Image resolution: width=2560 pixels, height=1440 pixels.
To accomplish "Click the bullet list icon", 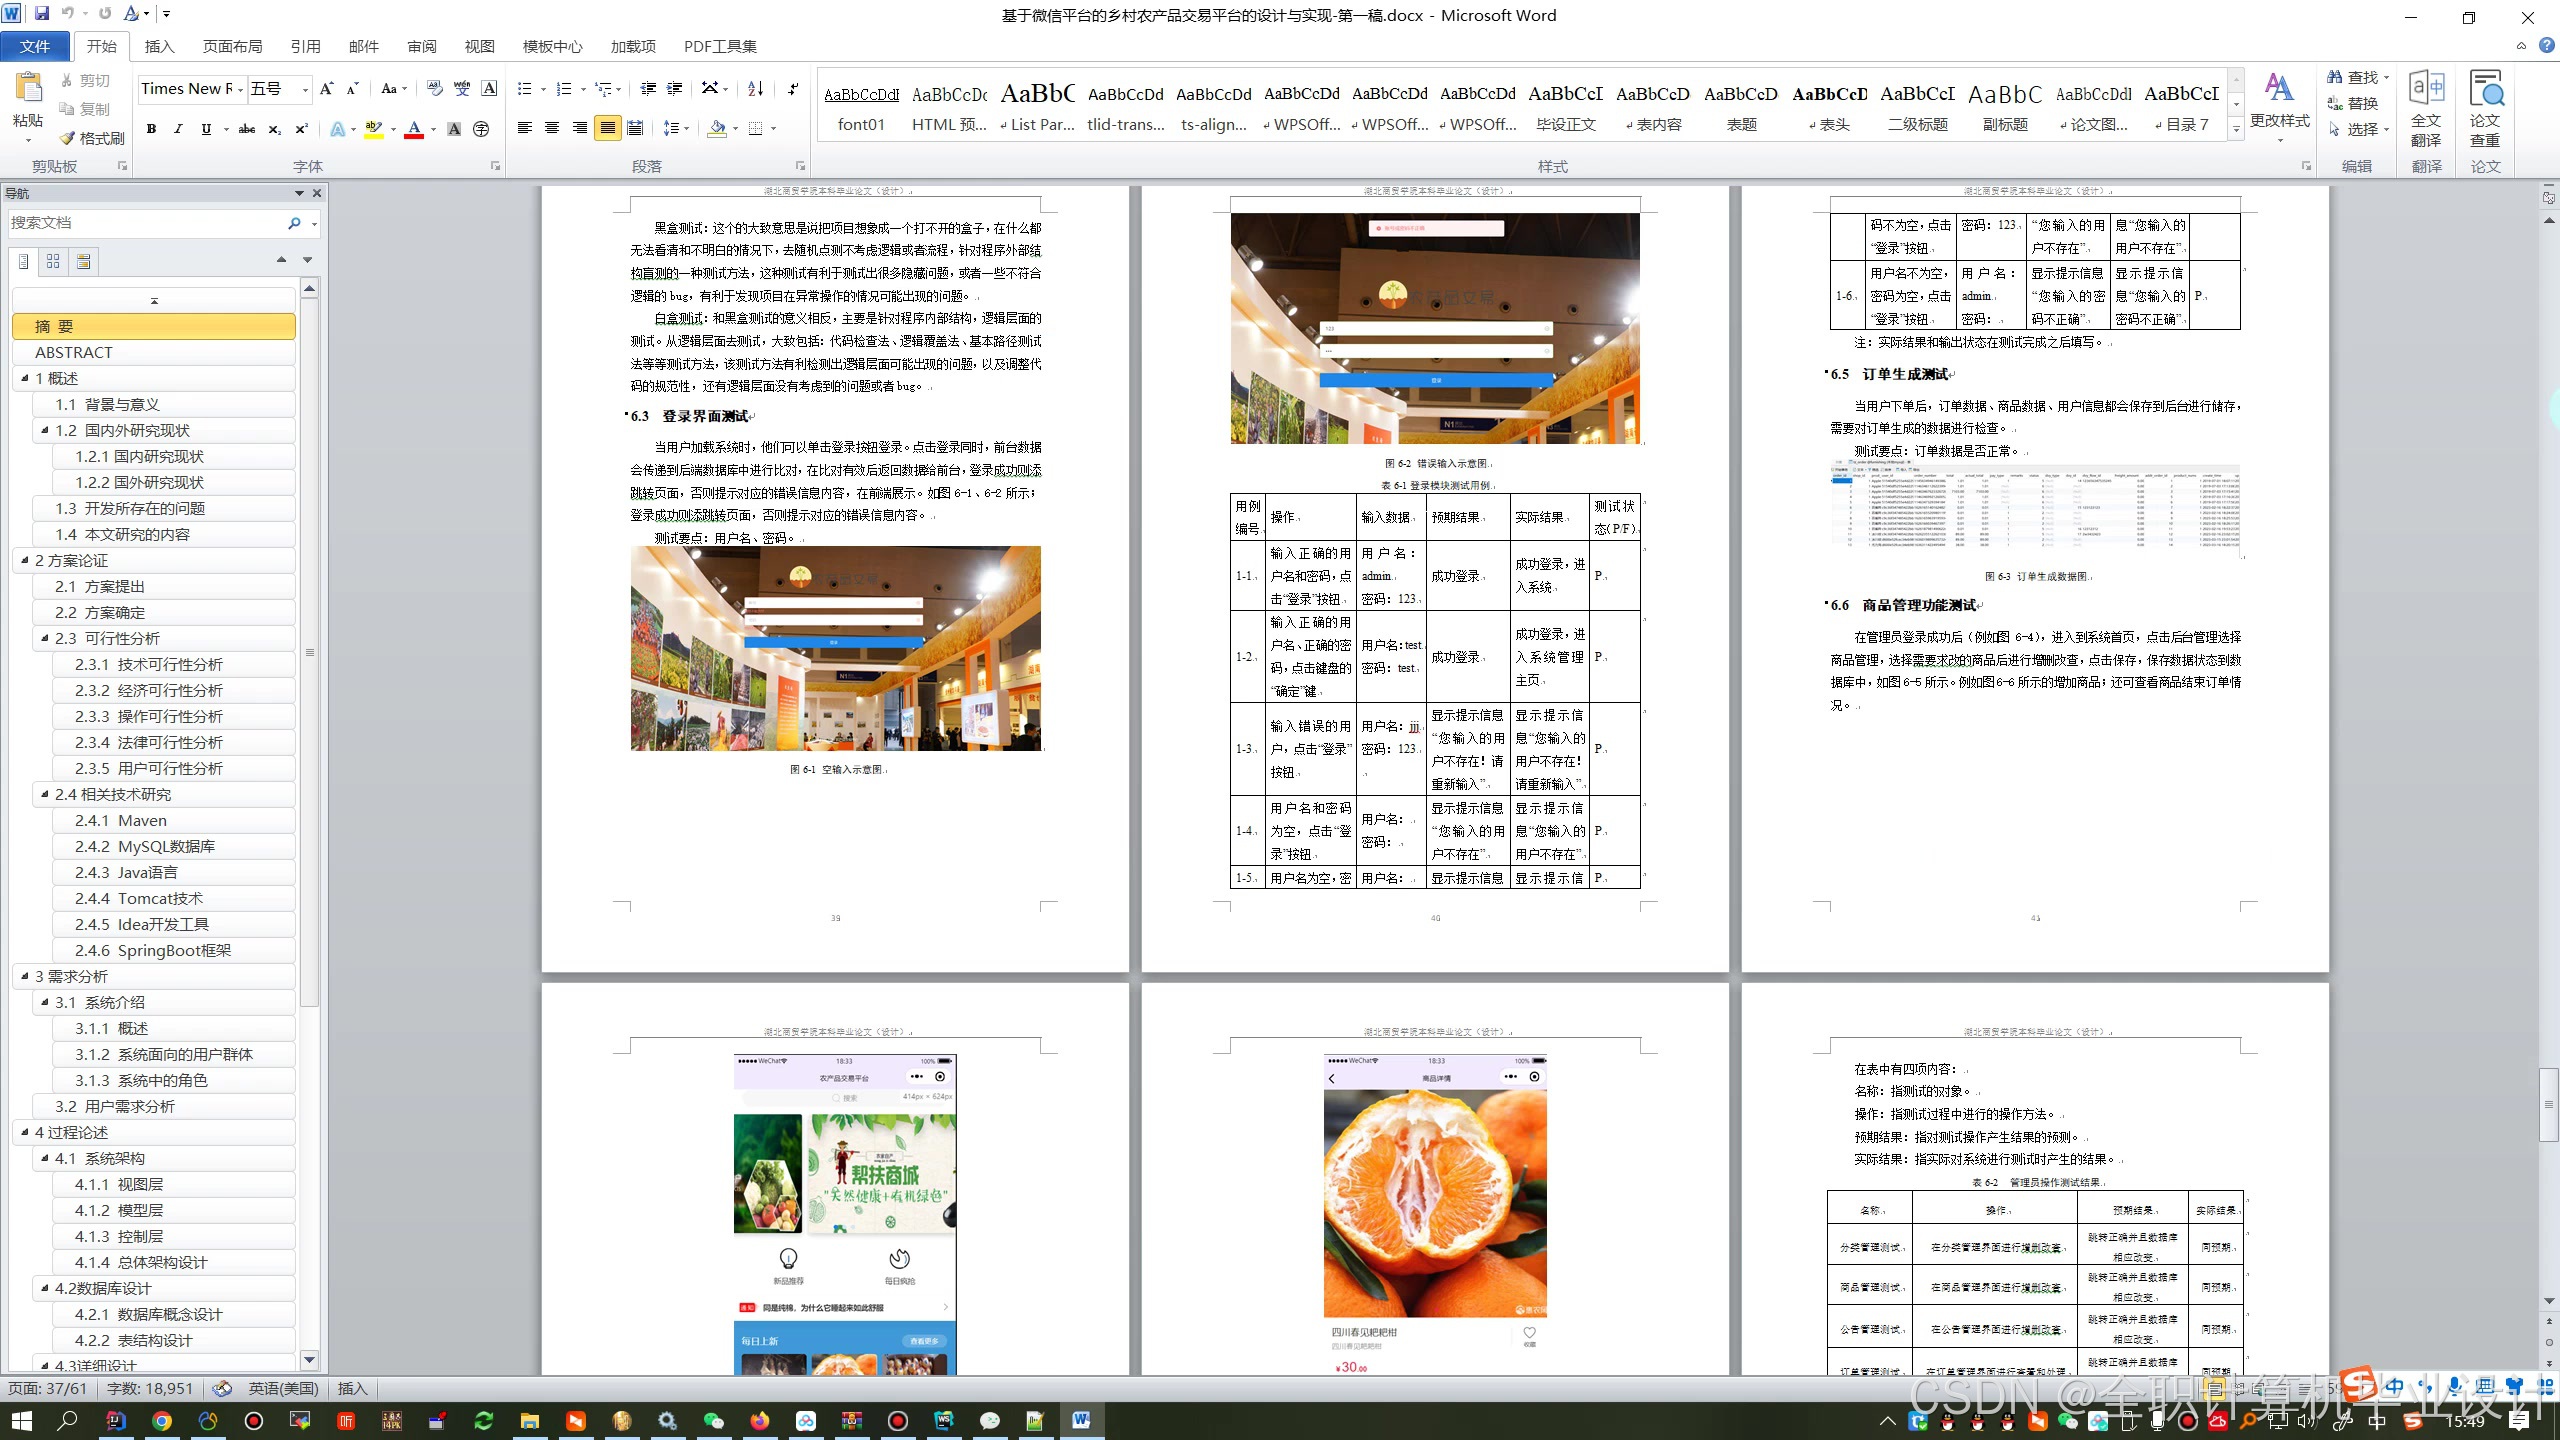I will [525, 89].
